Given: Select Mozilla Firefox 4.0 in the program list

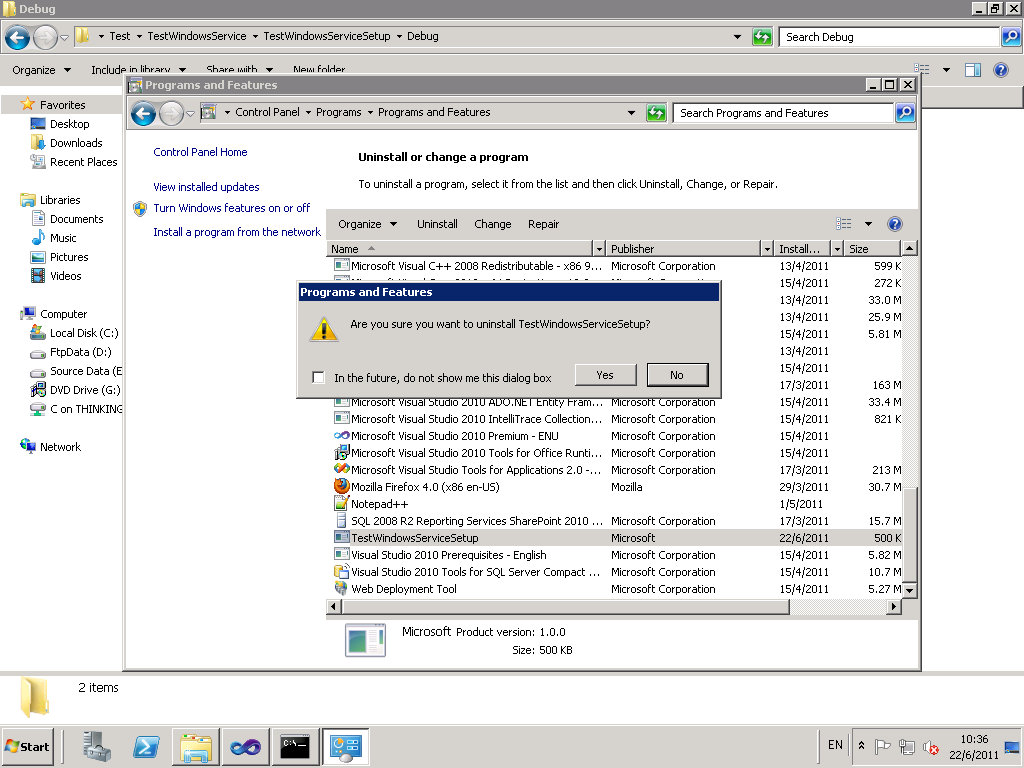Looking at the screenshot, I should 425,487.
